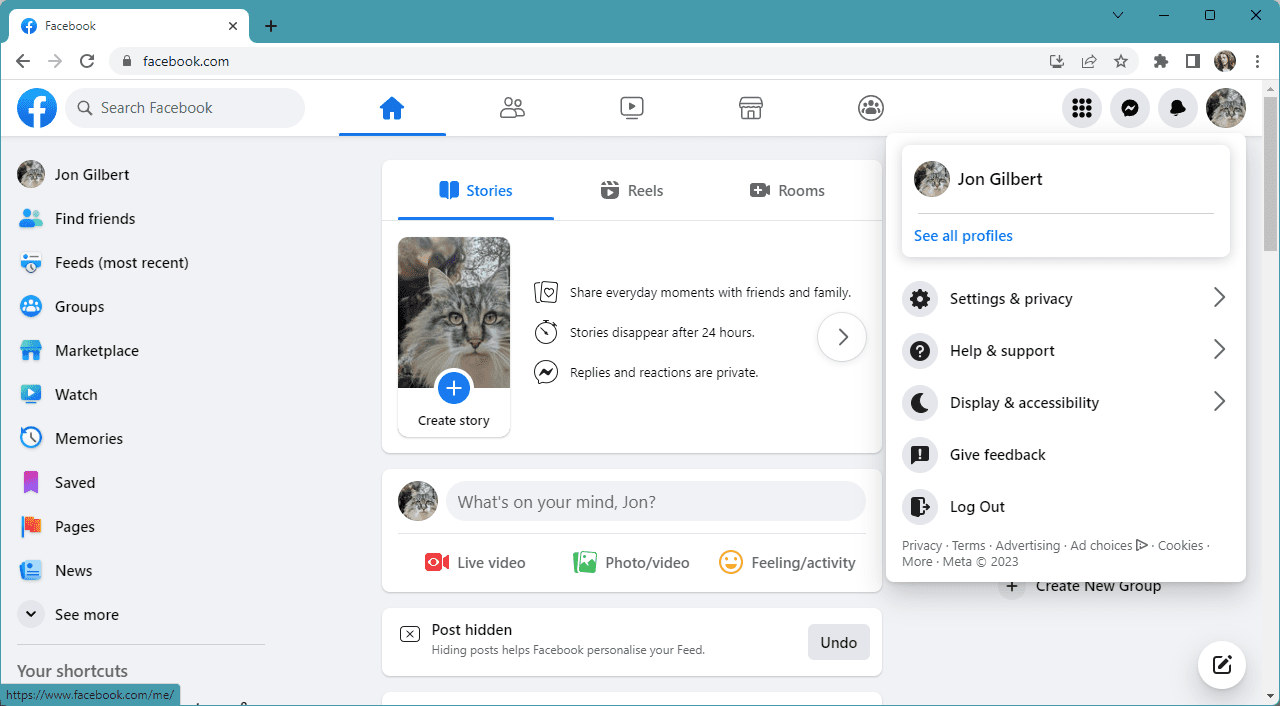Click the Facebook logo

point(37,108)
